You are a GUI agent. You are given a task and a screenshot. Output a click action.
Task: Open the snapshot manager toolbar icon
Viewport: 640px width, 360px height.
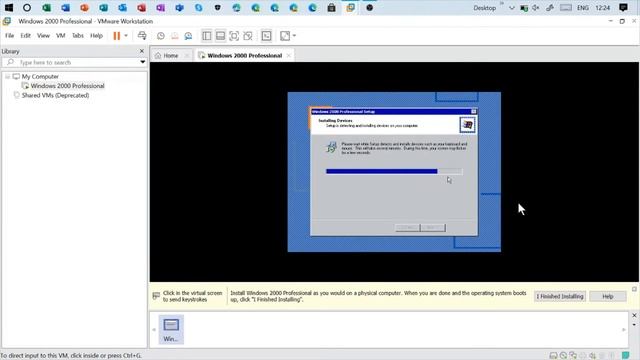click(x=188, y=36)
